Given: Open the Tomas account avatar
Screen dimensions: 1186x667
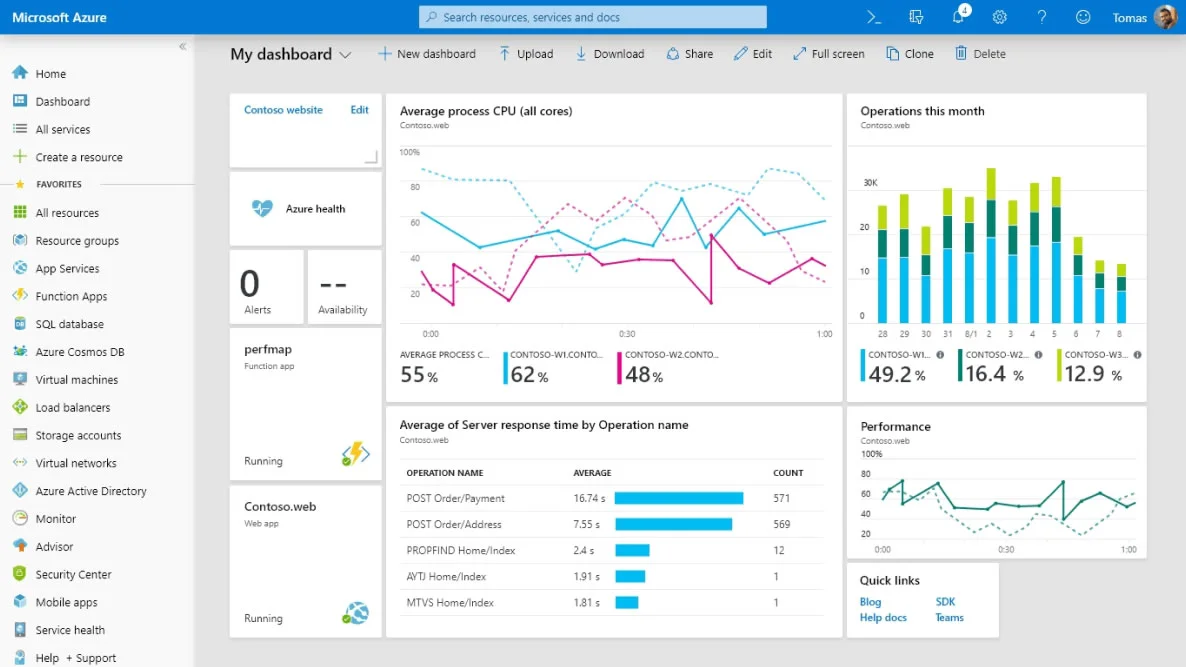Looking at the screenshot, I should pos(1166,17).
